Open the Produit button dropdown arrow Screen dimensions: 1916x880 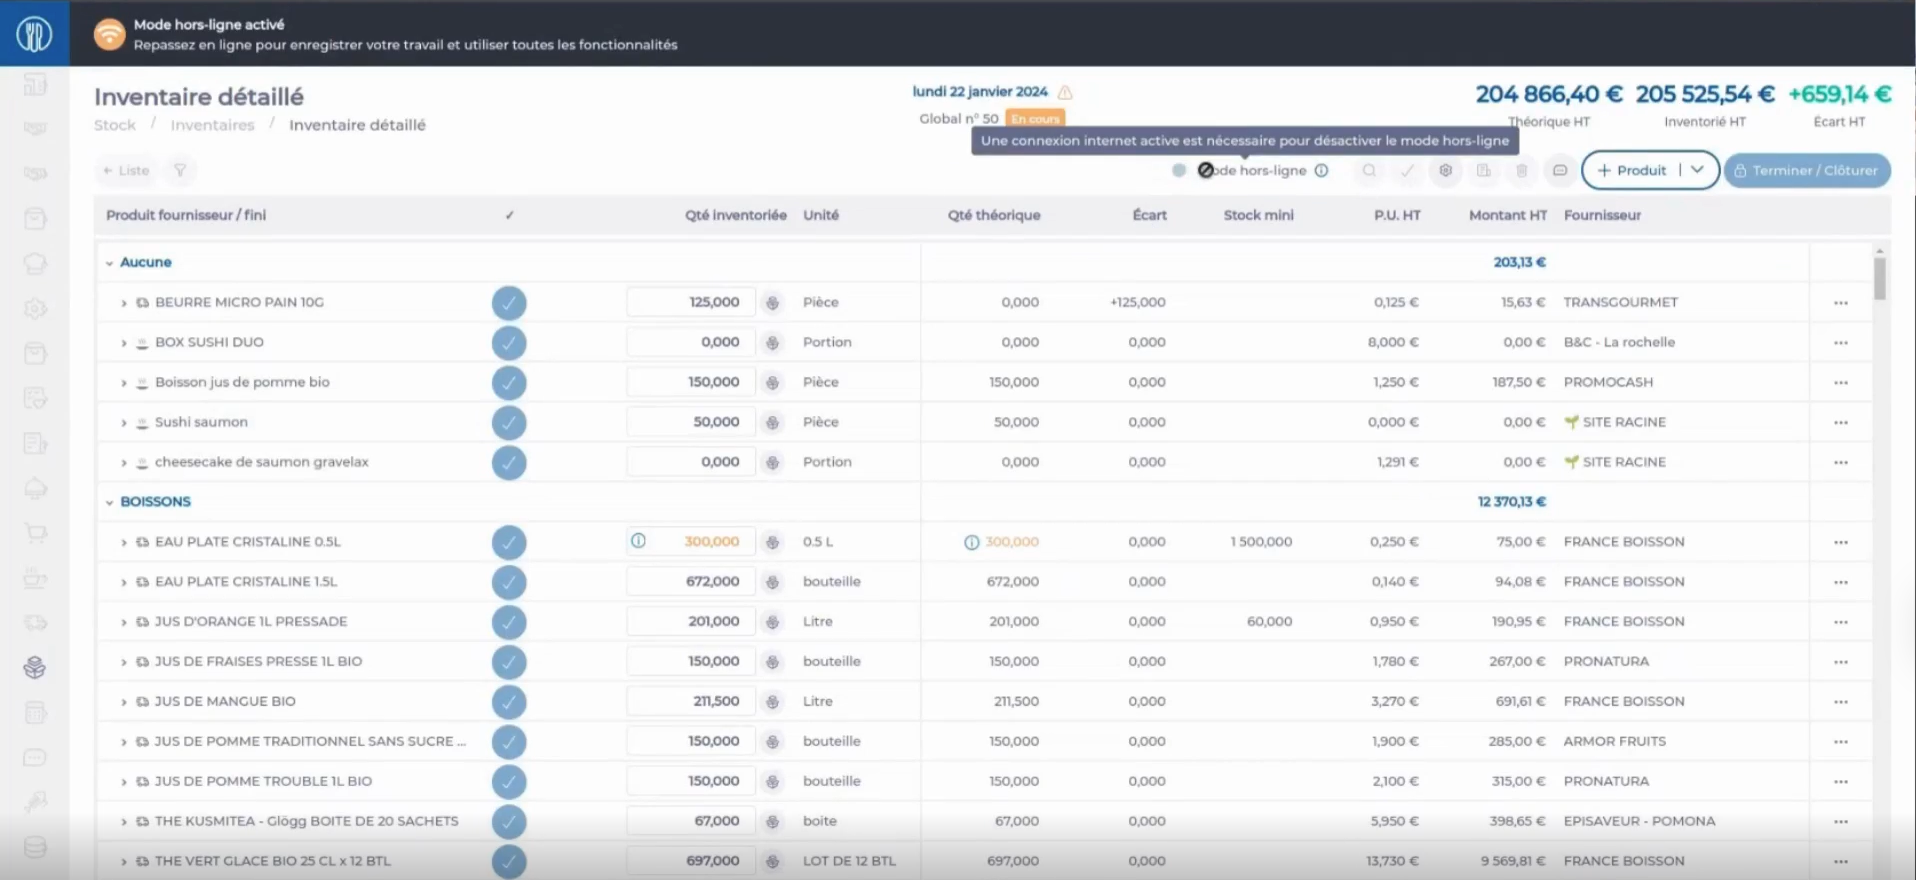tap(1697, 170)
